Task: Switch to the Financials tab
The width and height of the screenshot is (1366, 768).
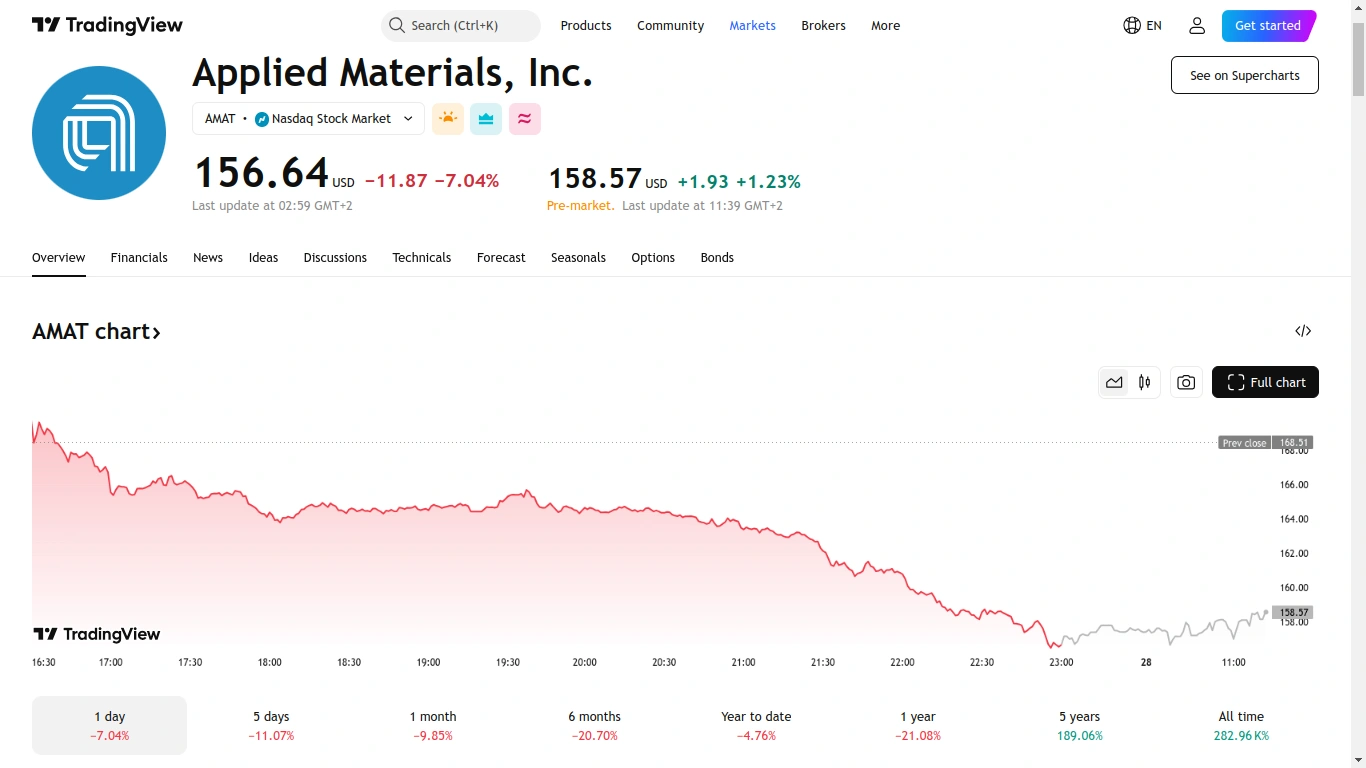Action: tap(139, 258)
